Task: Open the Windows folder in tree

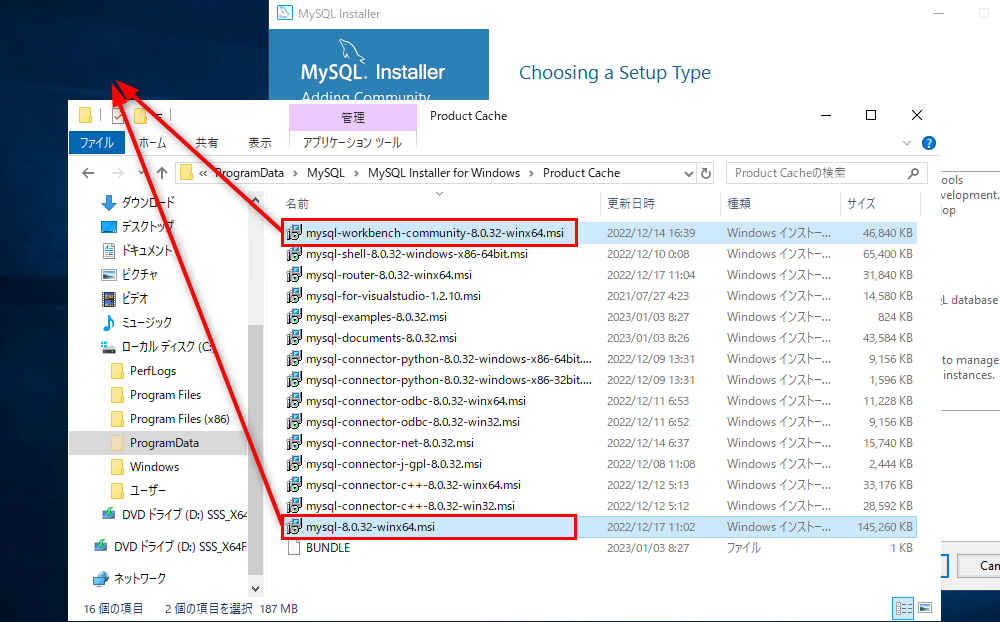Action: pos(154,467)
